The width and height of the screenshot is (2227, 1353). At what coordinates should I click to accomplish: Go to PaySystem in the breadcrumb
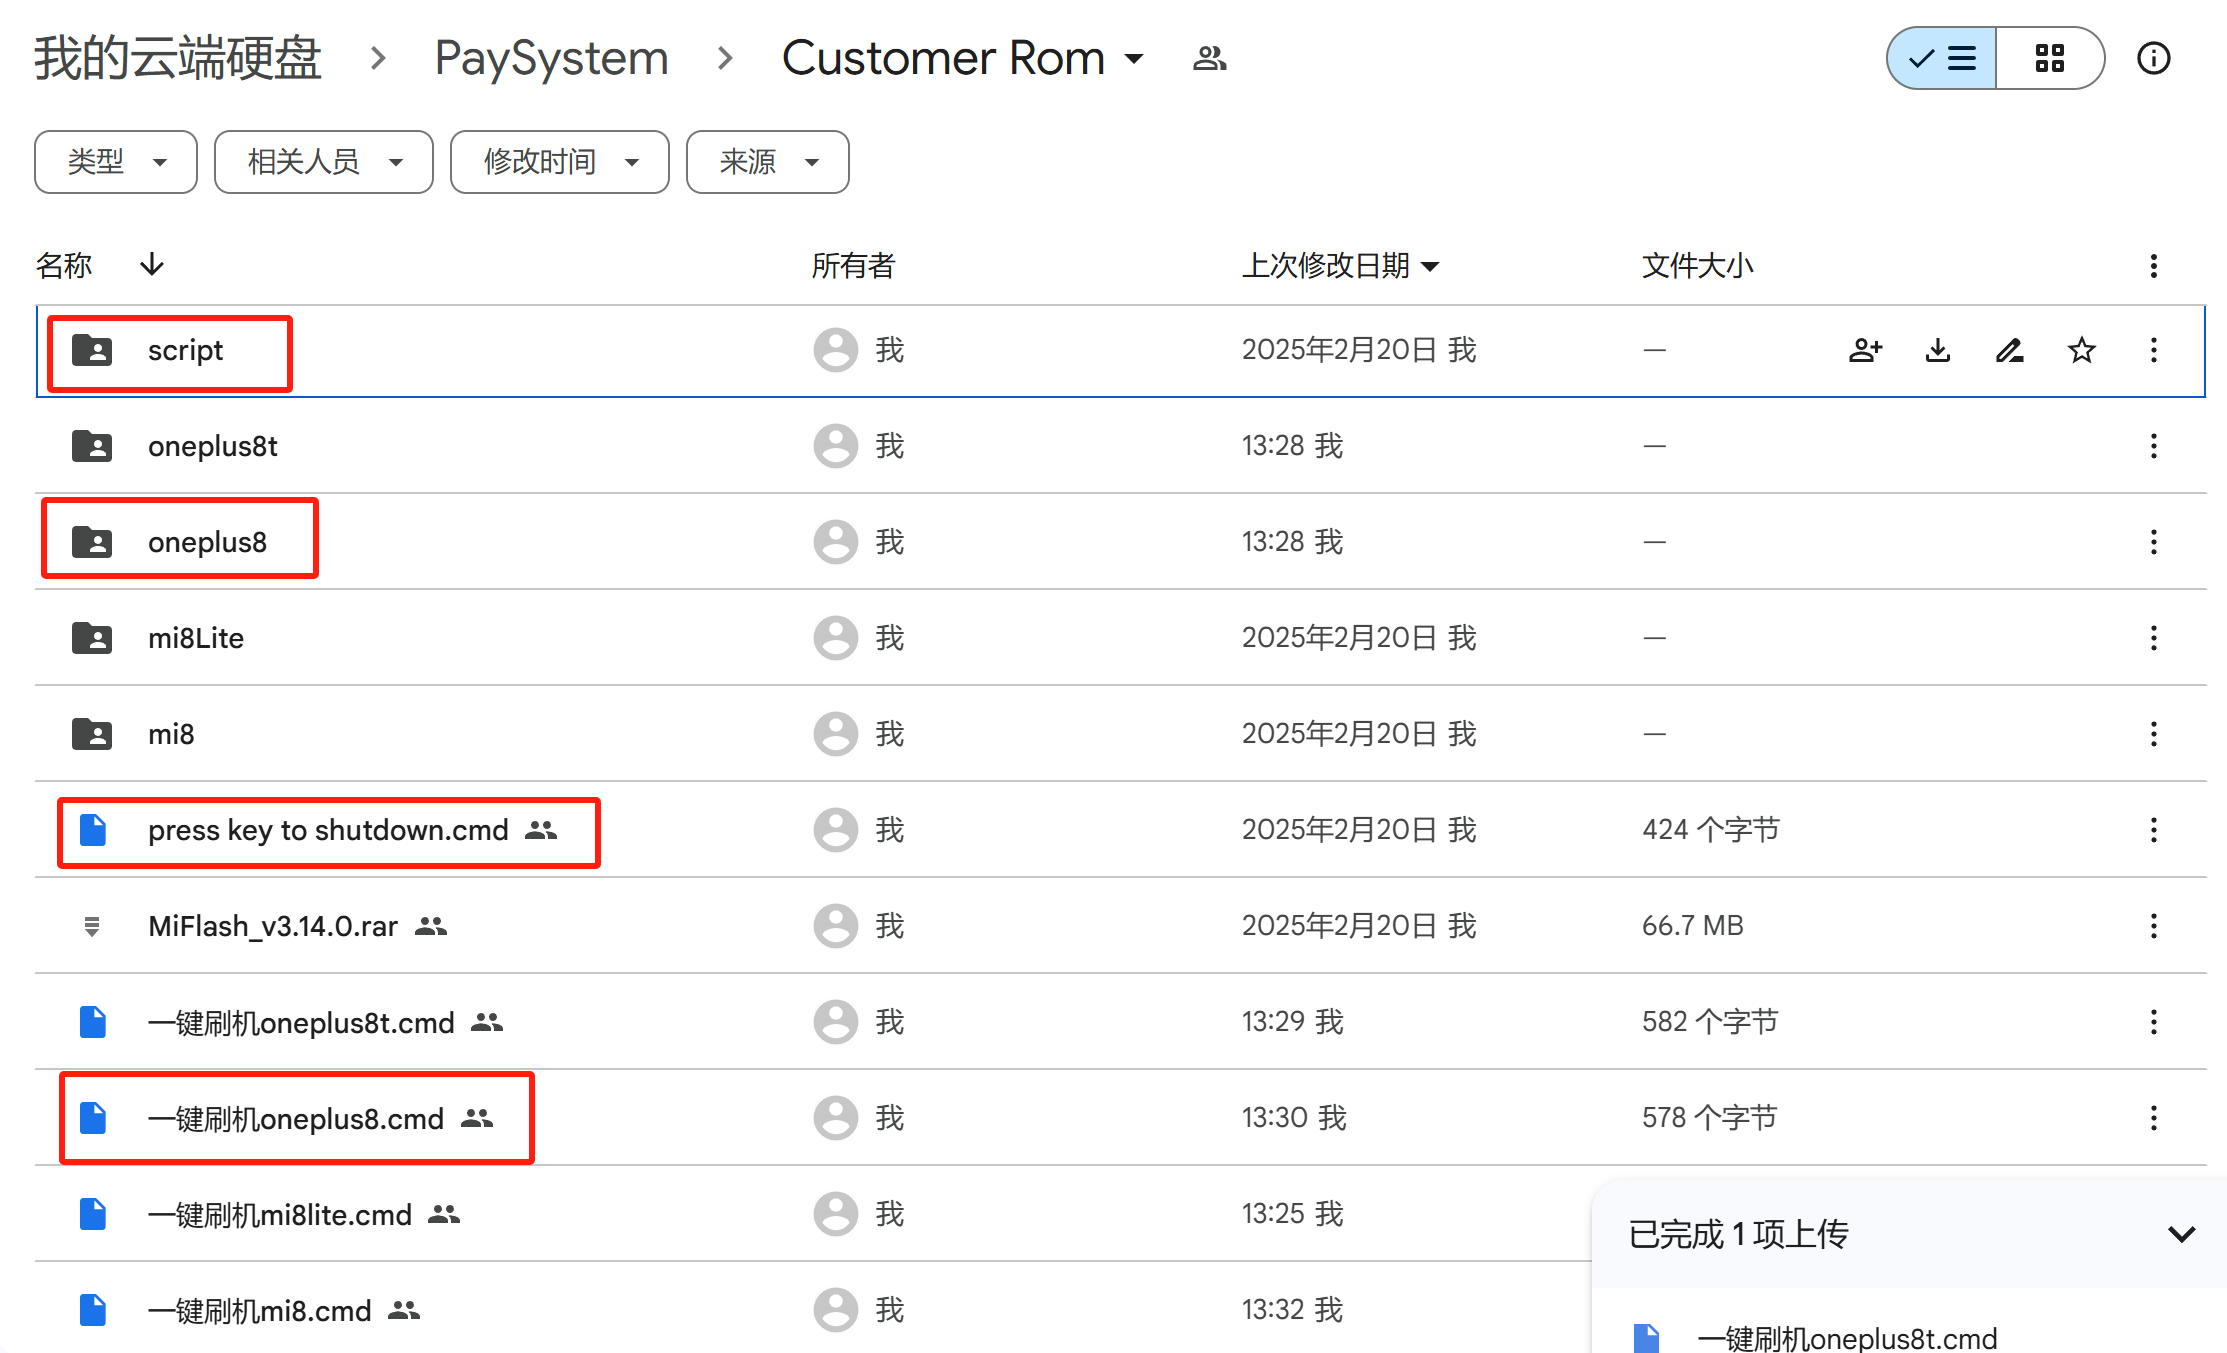click(551, 58)
